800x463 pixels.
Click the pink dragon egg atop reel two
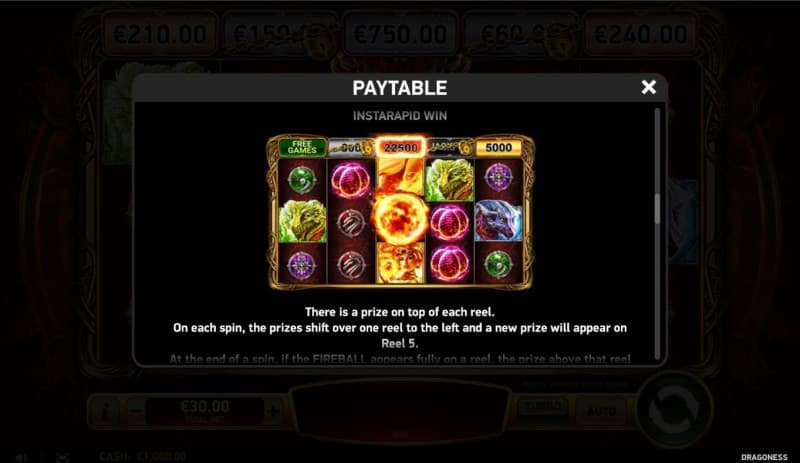(351, 179)
